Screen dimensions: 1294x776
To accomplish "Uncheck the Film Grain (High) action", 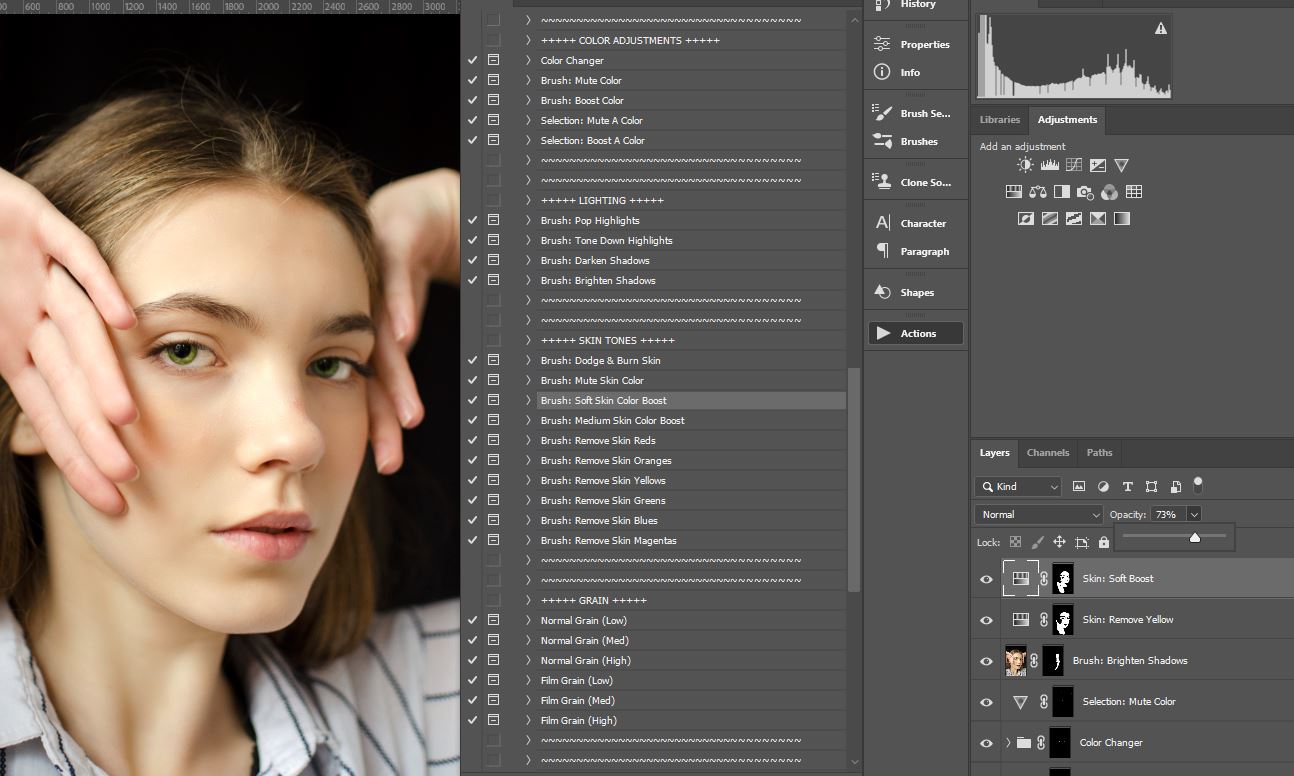I will (472, 720).
